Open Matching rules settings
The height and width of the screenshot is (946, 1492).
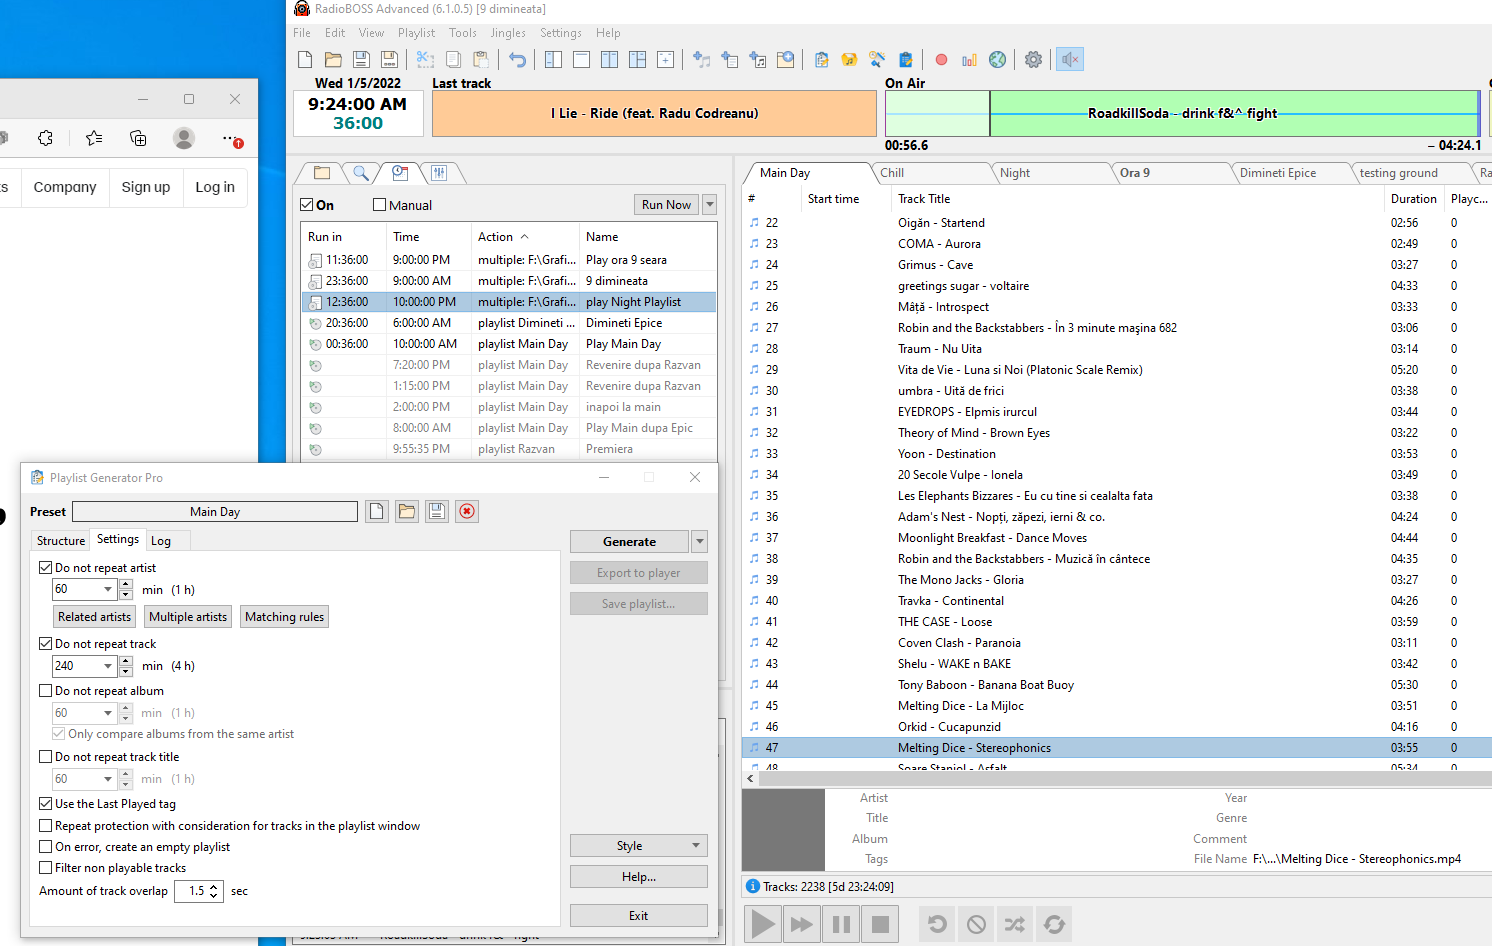pos(285,617)
